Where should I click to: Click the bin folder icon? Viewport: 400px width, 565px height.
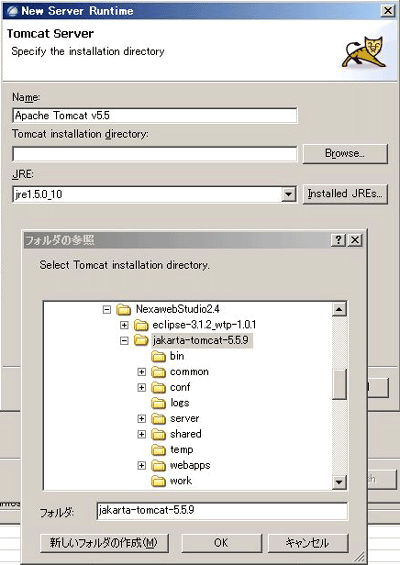coord(158,356)
